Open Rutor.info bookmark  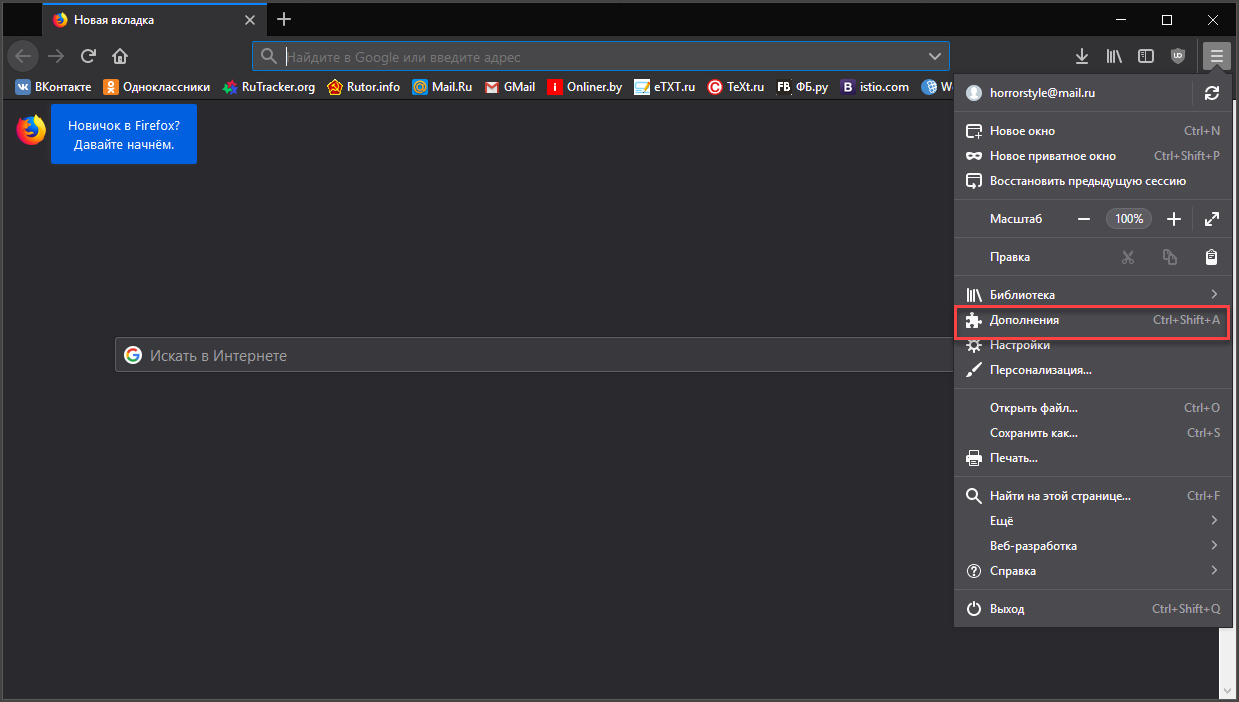363,87
